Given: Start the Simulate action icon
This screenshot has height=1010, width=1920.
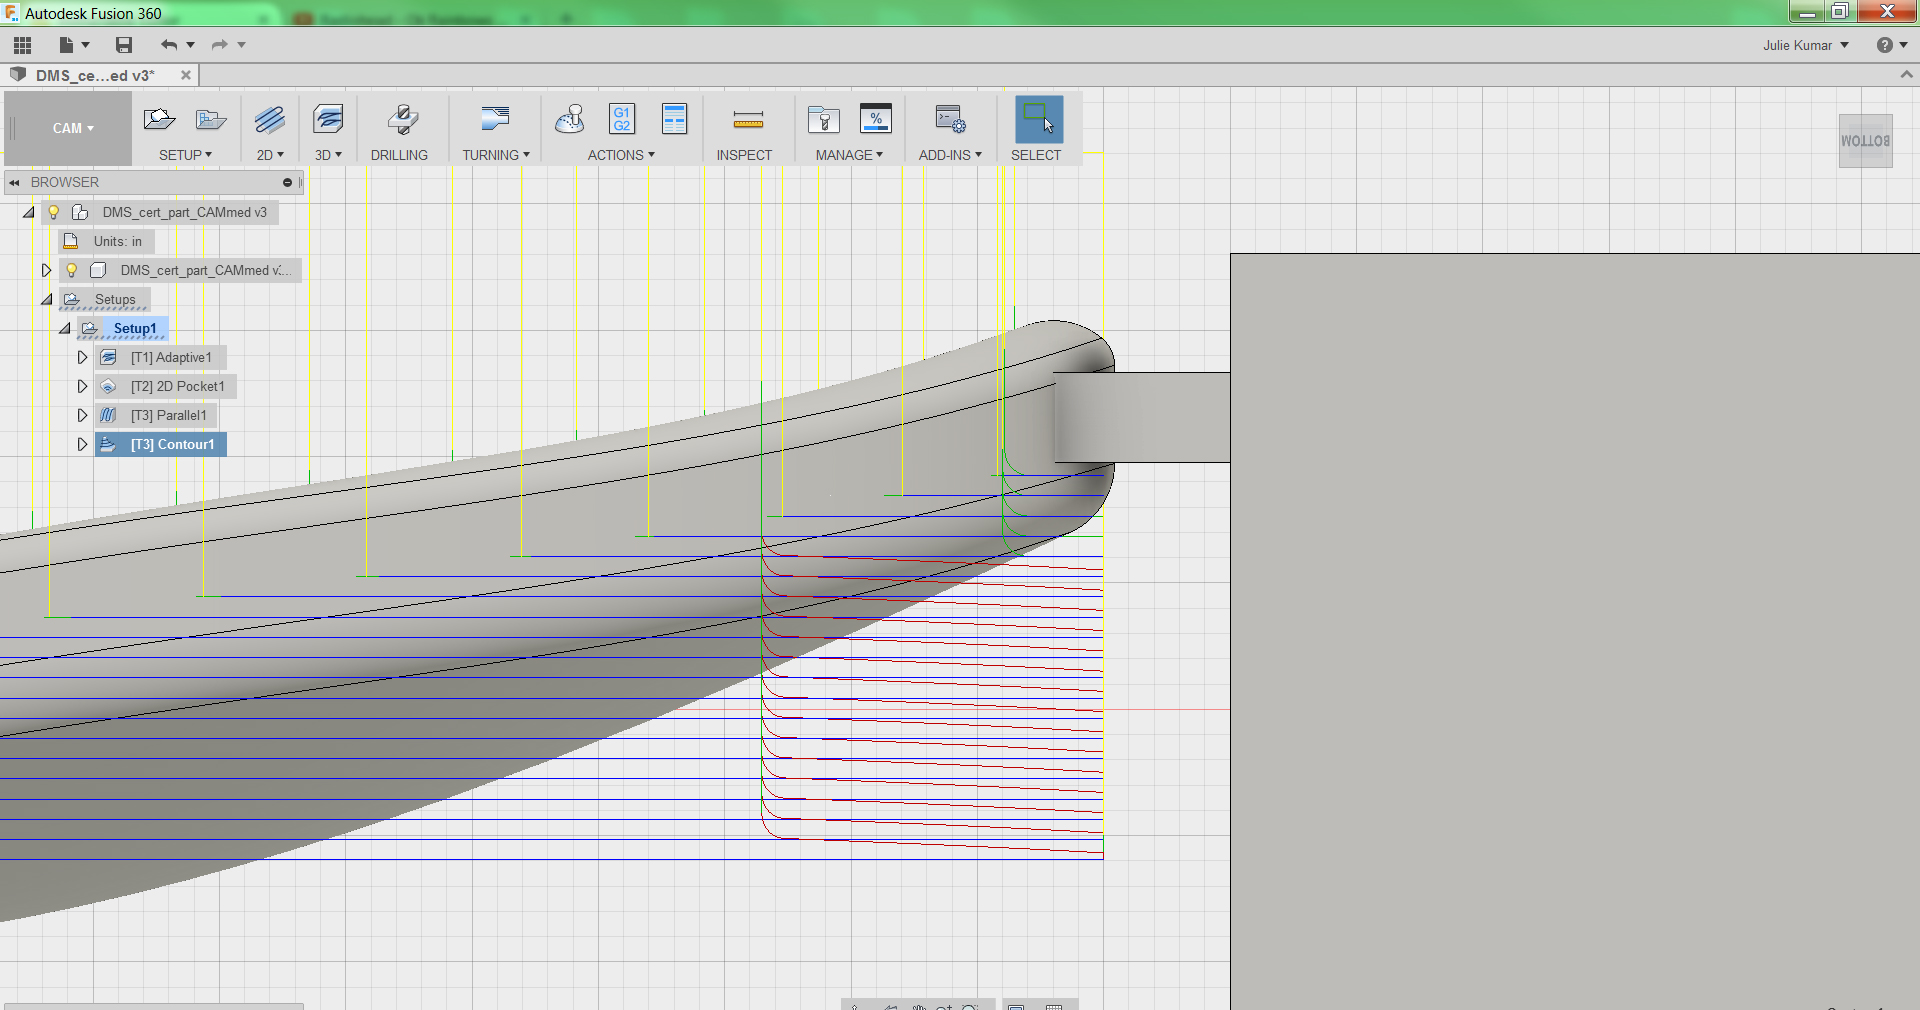Looking at the screenshot, I should coord(570,120).
